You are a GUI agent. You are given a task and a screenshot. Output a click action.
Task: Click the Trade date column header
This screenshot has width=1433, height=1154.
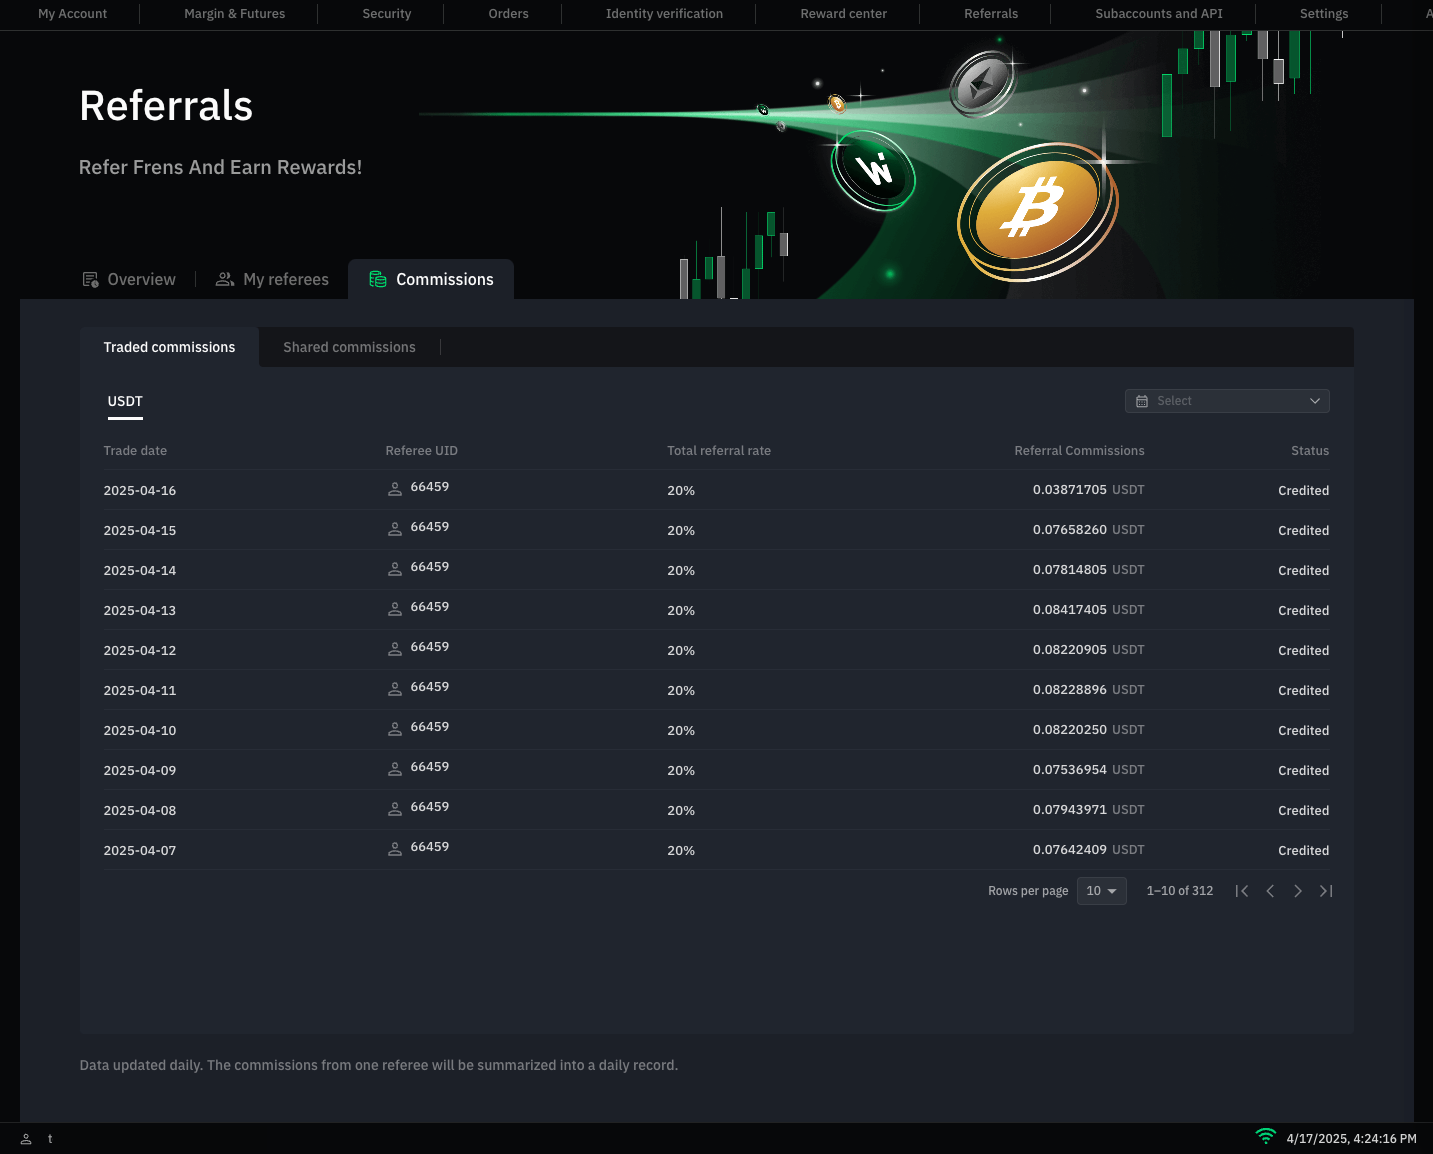click(135, 451)
